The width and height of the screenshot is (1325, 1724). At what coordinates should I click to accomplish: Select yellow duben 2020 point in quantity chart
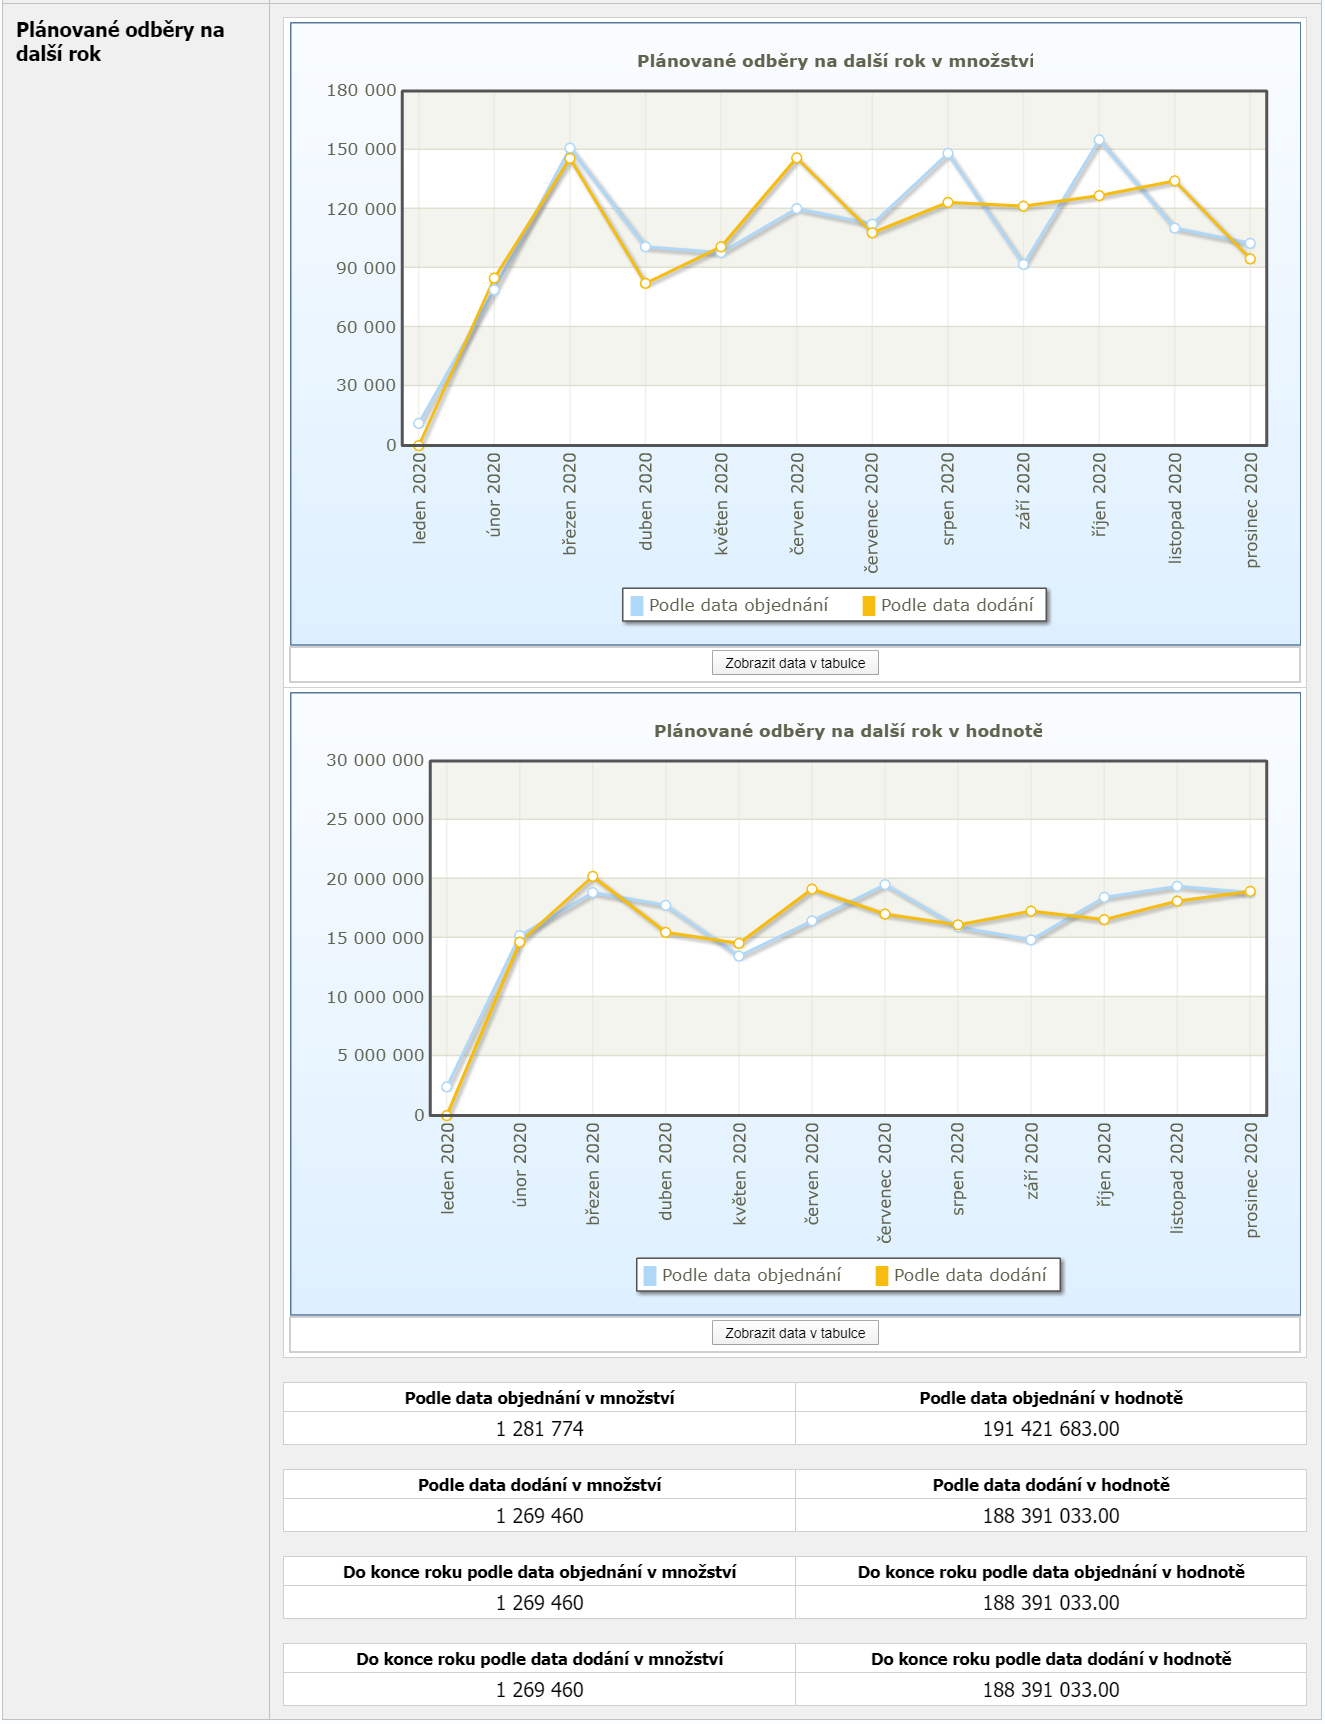[x=646, y=283]
